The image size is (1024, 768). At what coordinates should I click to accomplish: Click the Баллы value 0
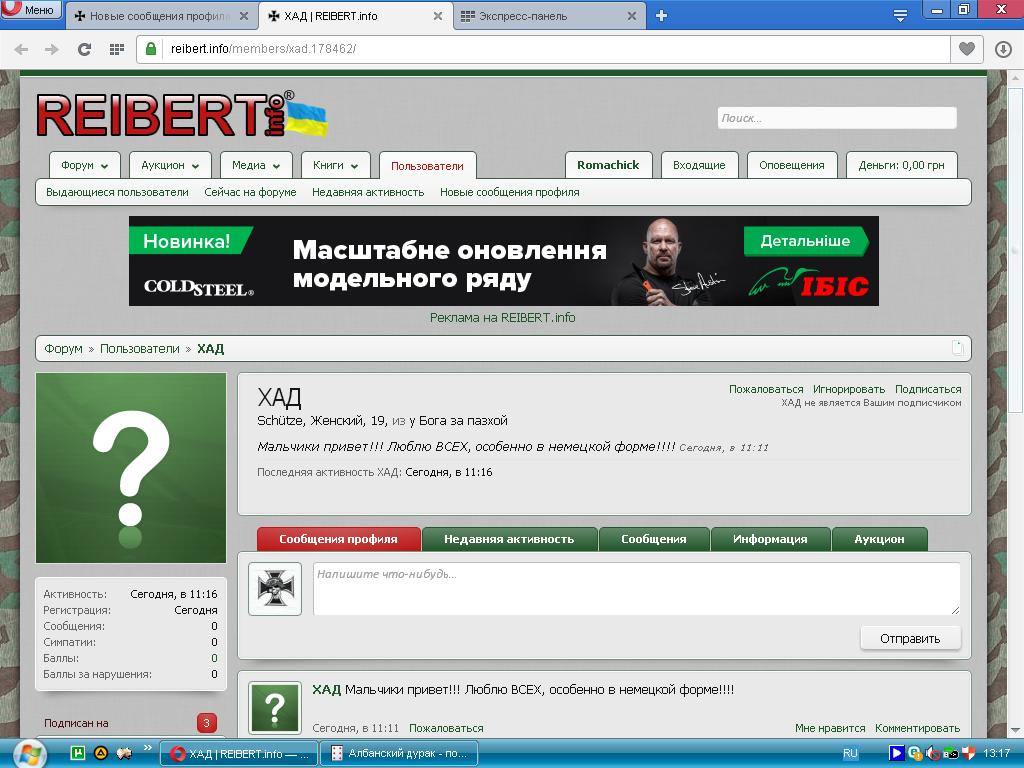pyautogui.click(x=214, y=658)
